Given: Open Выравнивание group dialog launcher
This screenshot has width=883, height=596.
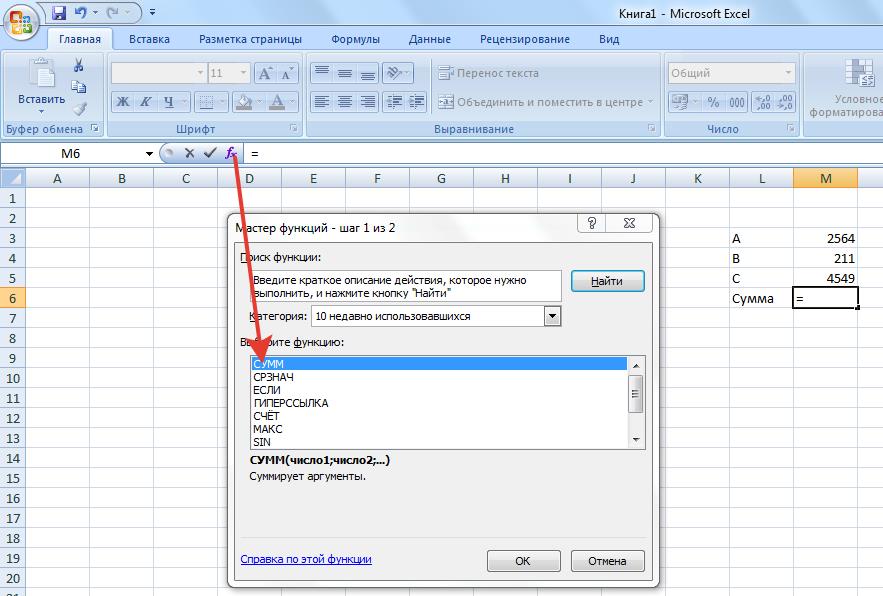Looking at the screenshot, I should coord(652,128).
